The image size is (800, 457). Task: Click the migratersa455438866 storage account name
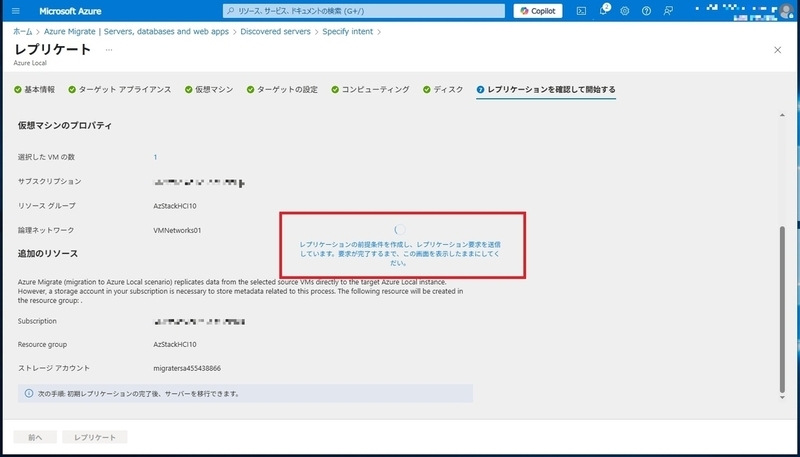click(187, 368)
